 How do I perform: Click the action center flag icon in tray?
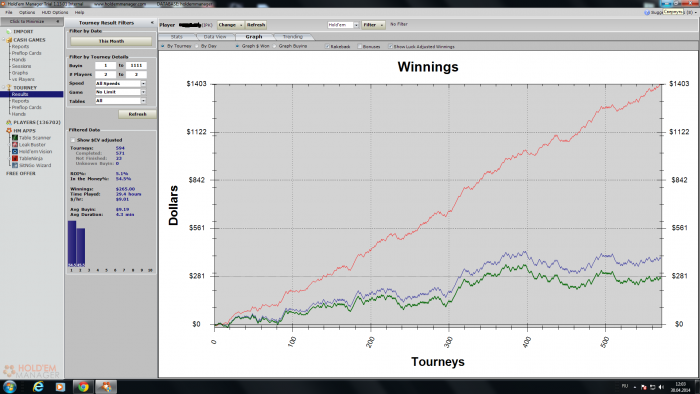pyautogui.click(x=644, y=387)
